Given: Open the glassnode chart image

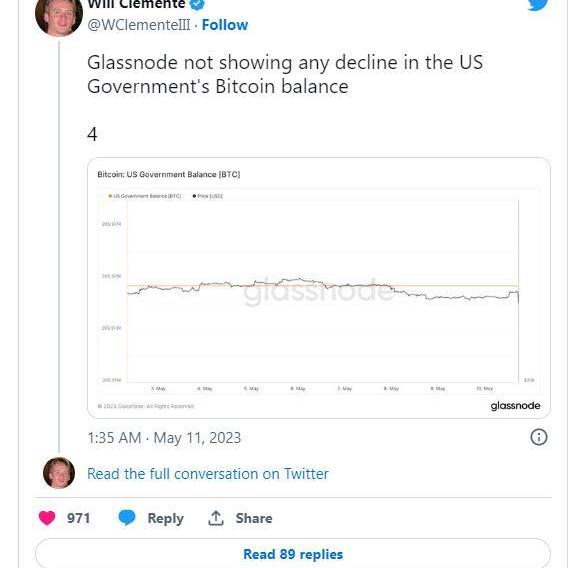Looking at the screenshot, I should coord(319,288).
